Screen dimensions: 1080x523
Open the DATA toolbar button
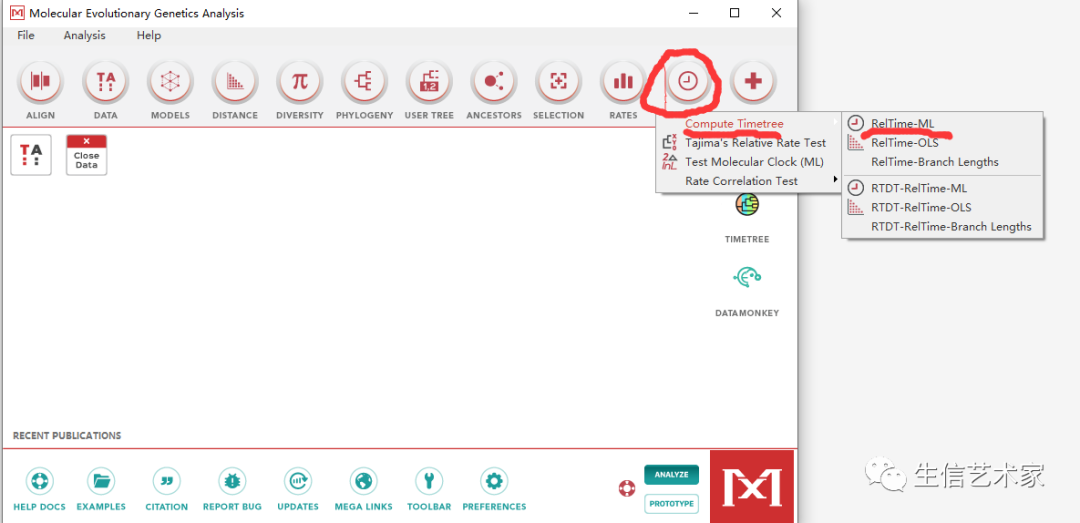[105, 82]
